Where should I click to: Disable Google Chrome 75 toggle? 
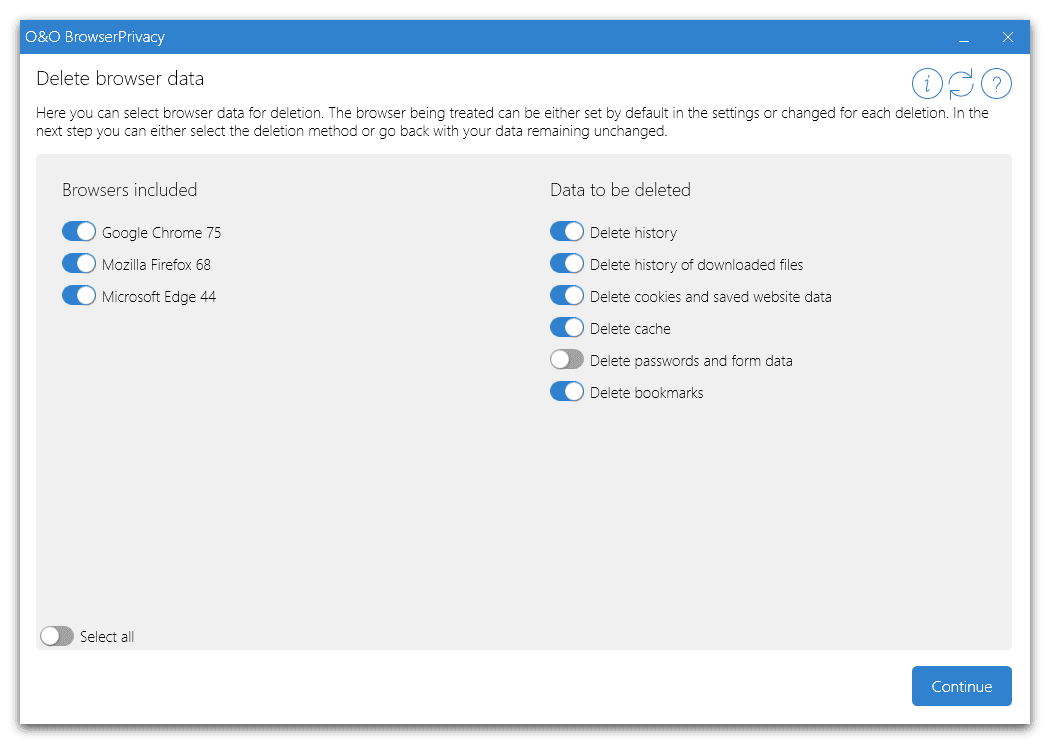[x=79, y=232]
